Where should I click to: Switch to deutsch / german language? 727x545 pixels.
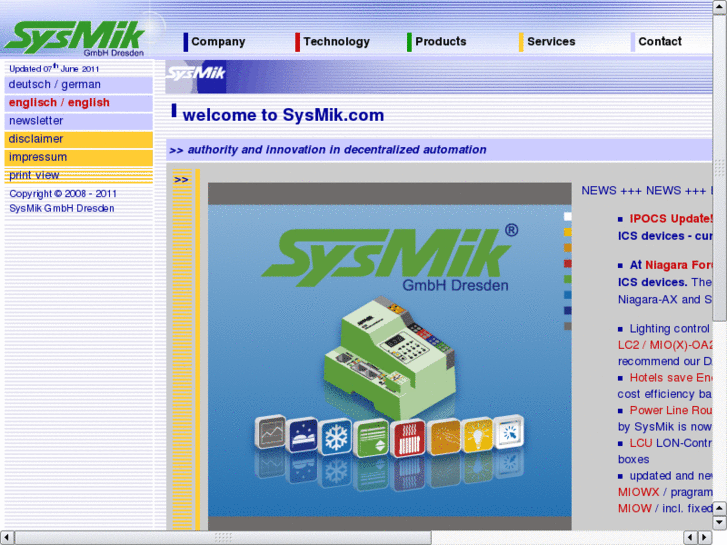78,84
